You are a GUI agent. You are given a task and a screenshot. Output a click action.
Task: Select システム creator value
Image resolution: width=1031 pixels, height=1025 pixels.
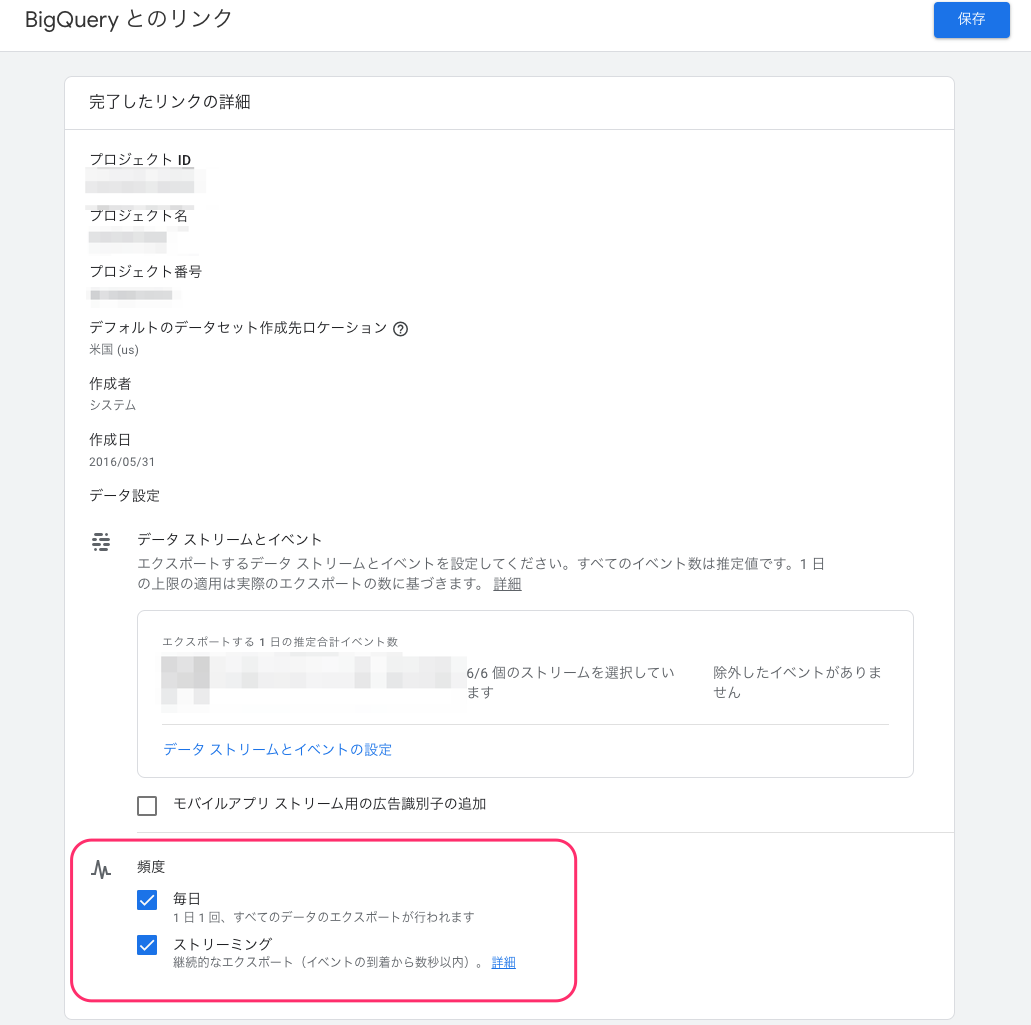[x=112, y=405]
